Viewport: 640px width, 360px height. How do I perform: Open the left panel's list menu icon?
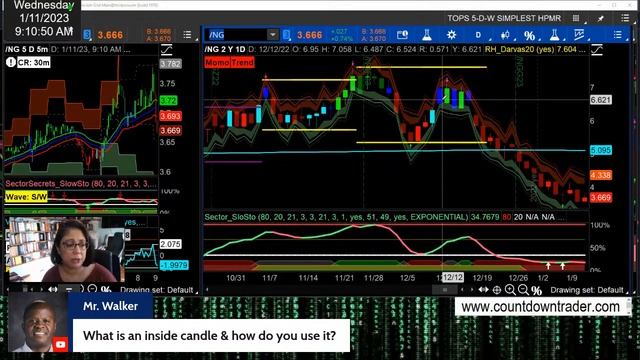coord(187,35)
